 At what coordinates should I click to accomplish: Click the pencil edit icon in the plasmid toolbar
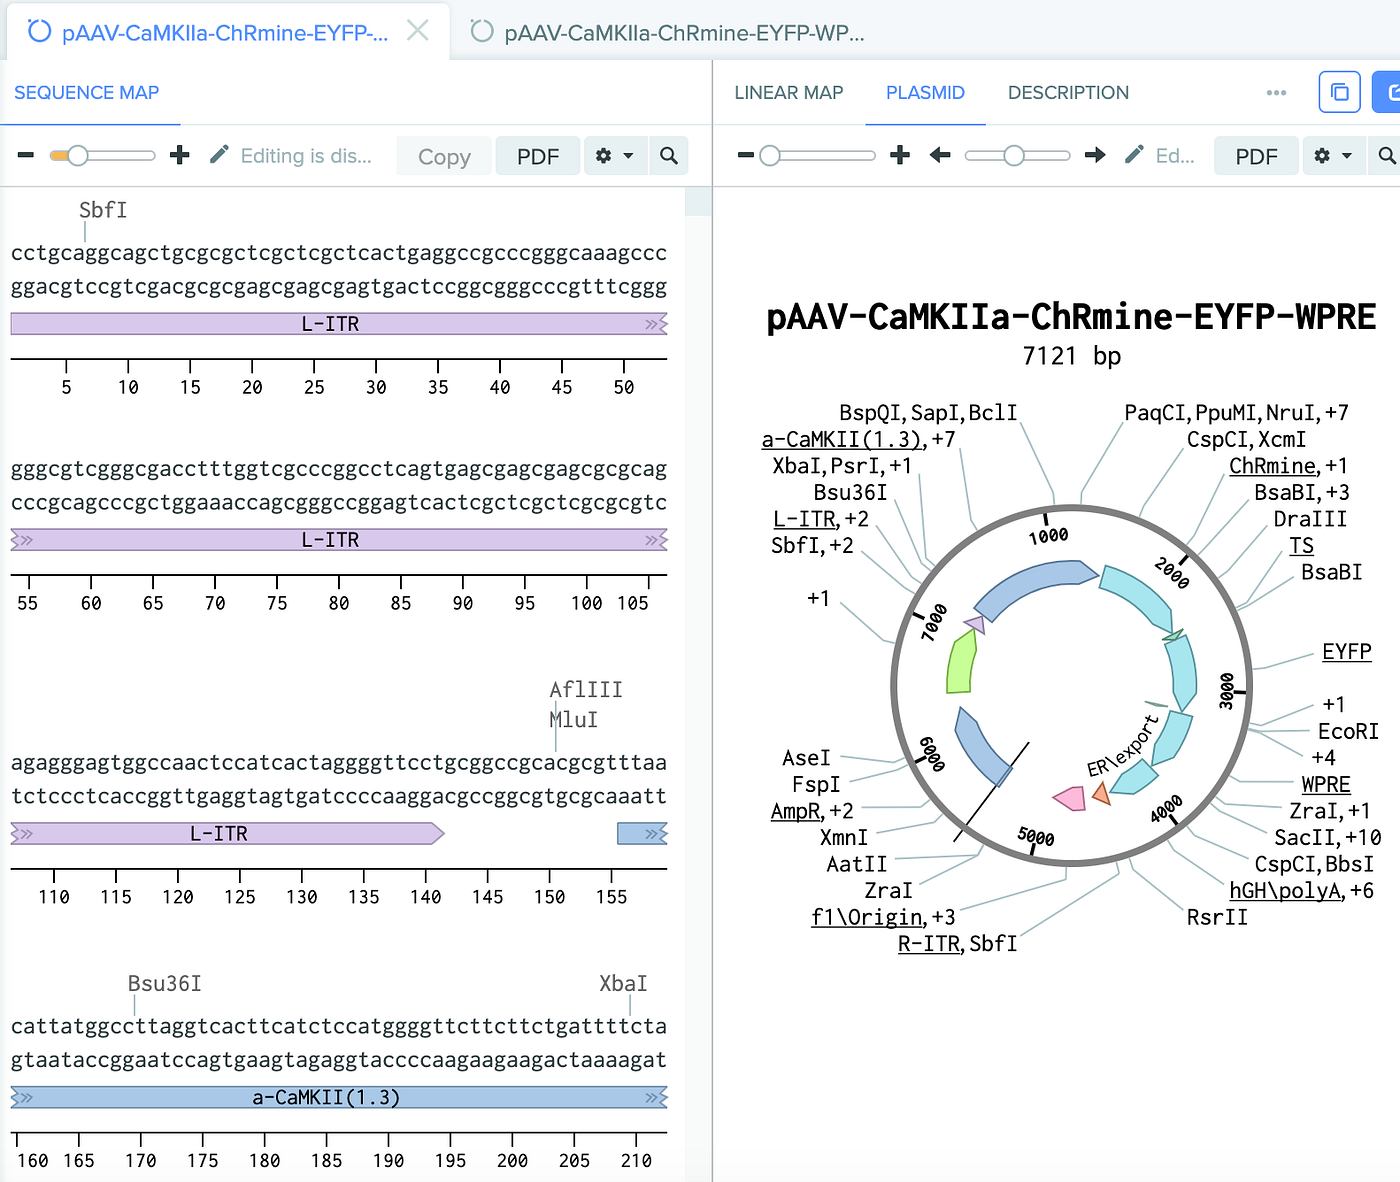coord(1133,155)
